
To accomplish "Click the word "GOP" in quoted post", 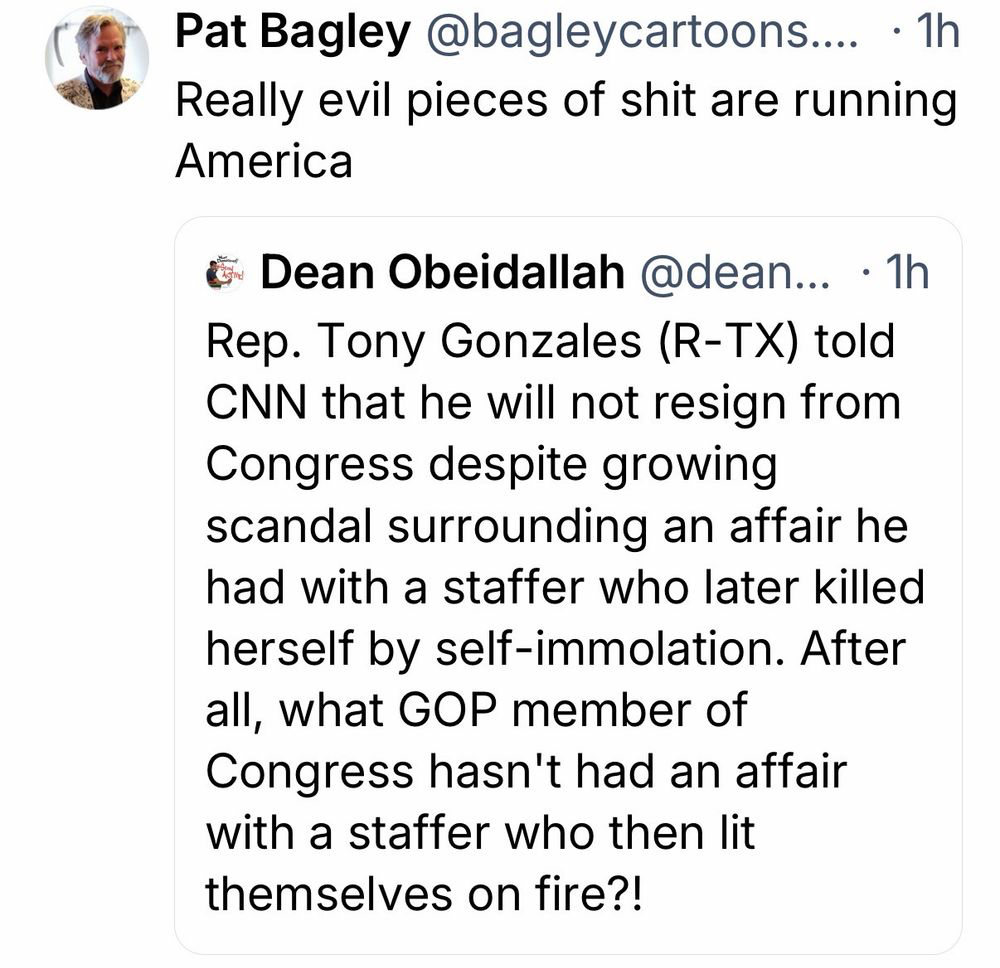I will (449, 710).
